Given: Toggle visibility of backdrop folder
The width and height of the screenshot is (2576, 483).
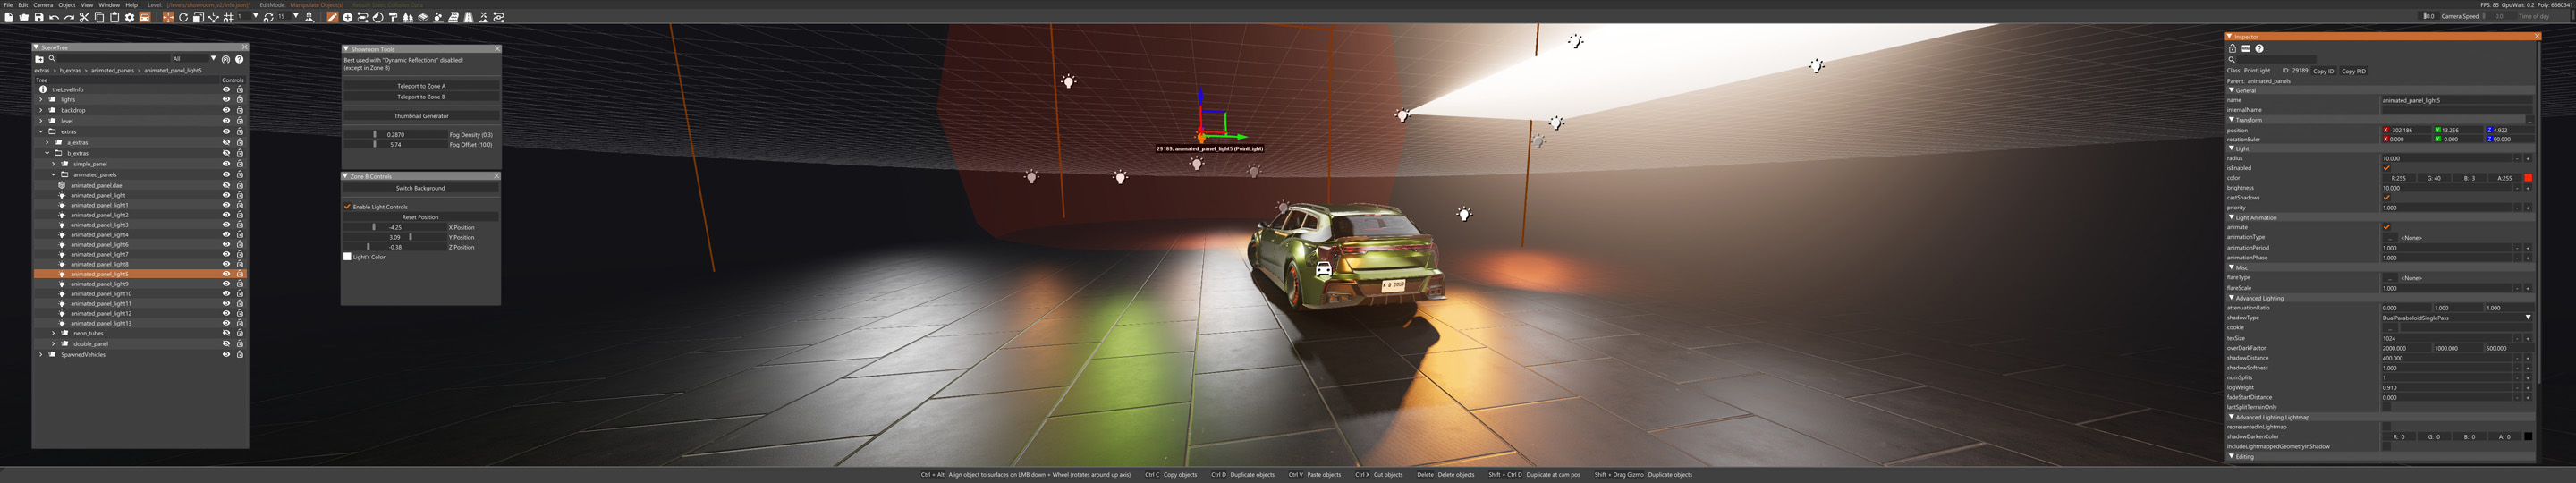Looking at the screenshot, I should click(x=227, y=110).
